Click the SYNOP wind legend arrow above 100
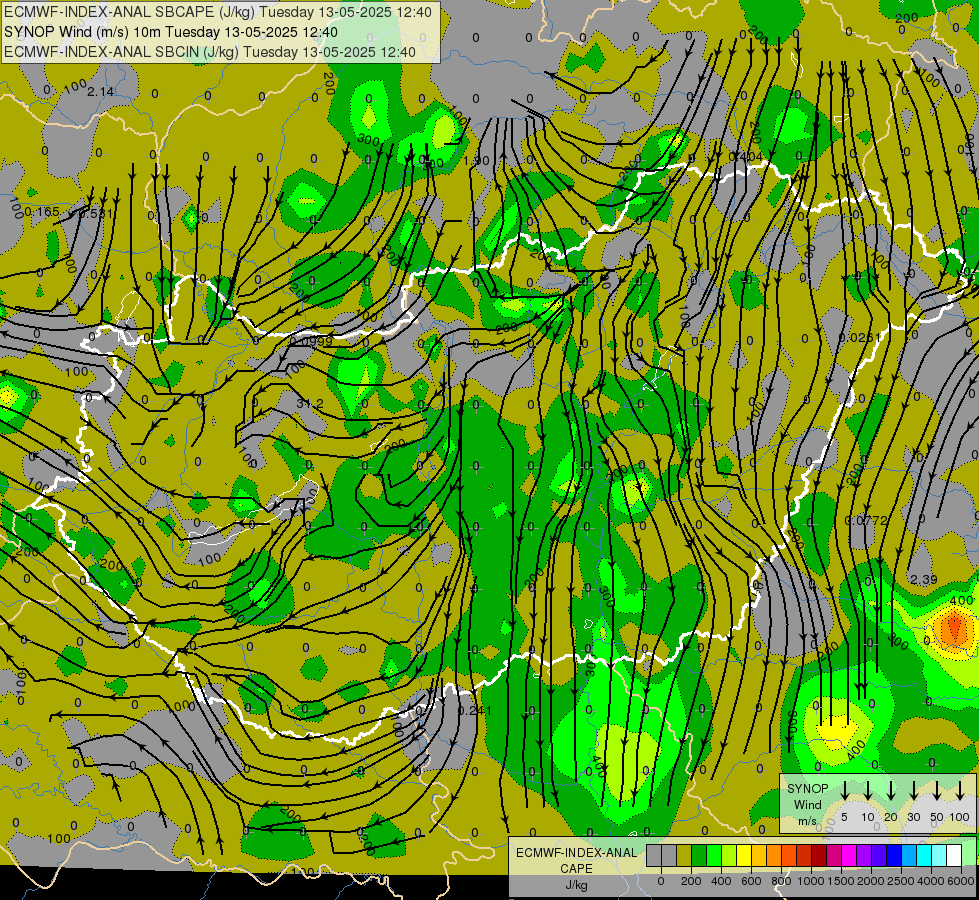This screenshot has width=979, height=900. click(960, 791)
